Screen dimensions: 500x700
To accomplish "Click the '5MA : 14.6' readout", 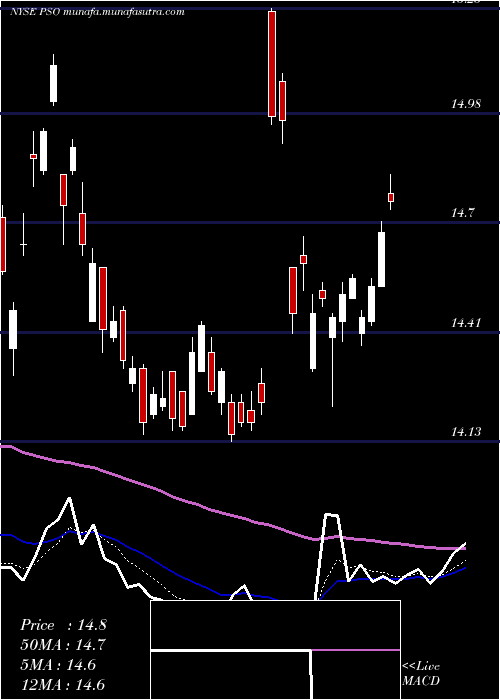I will pos(58,665).
